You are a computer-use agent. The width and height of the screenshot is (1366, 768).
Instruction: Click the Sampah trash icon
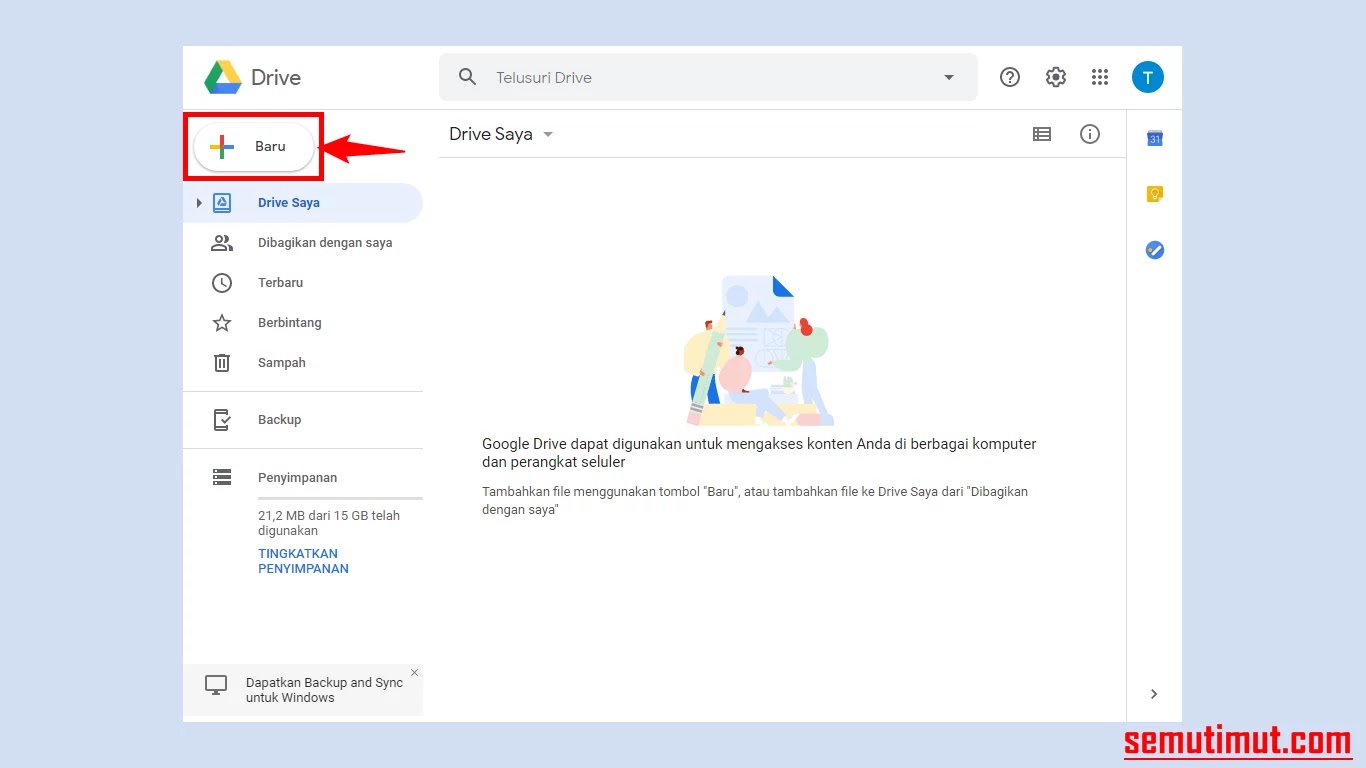point(222,363)
